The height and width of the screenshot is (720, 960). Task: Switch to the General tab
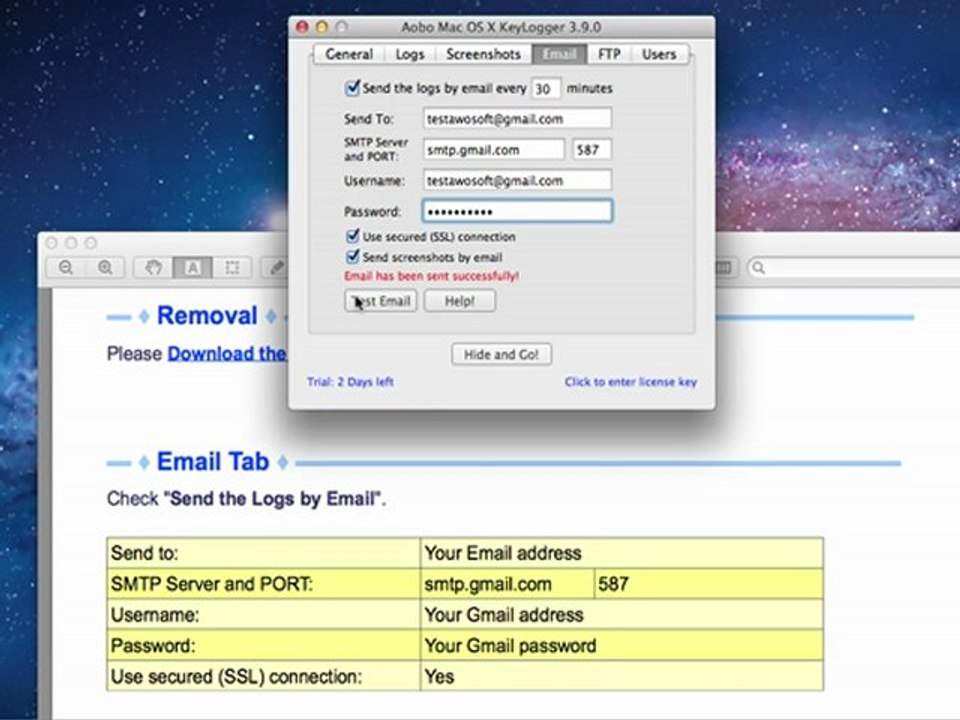349,54
